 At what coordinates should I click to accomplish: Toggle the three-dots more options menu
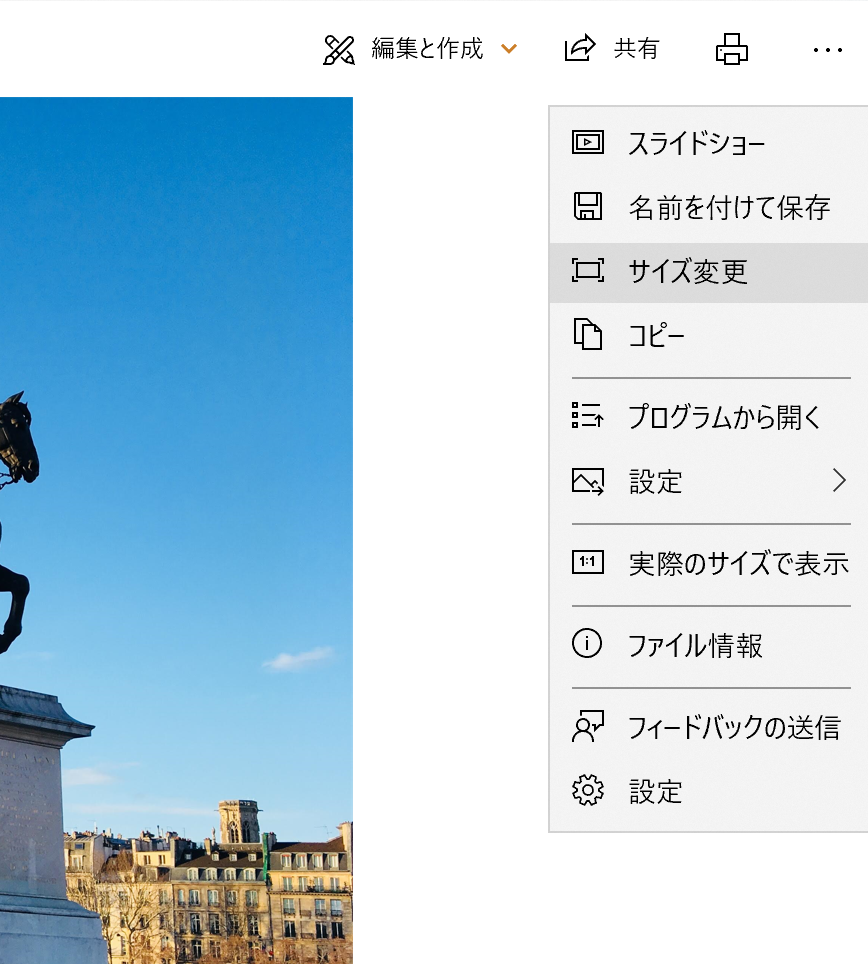[828, 49]
